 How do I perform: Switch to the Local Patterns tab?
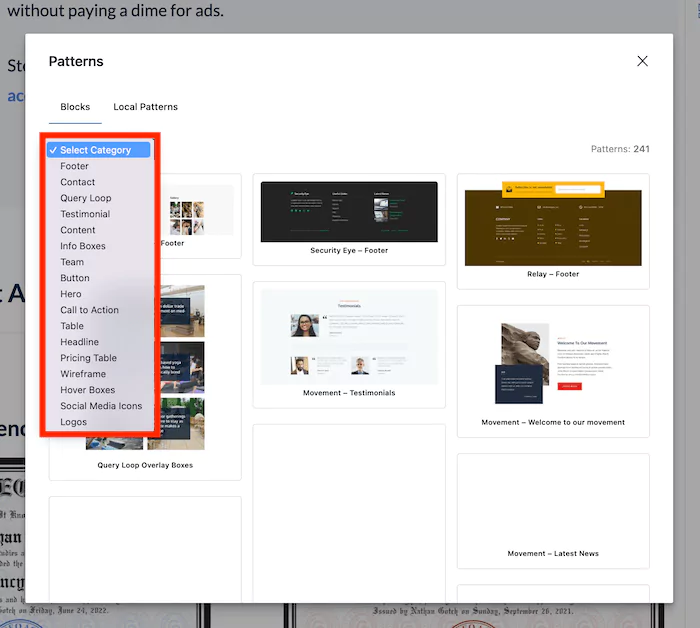(x=145, y=107)
